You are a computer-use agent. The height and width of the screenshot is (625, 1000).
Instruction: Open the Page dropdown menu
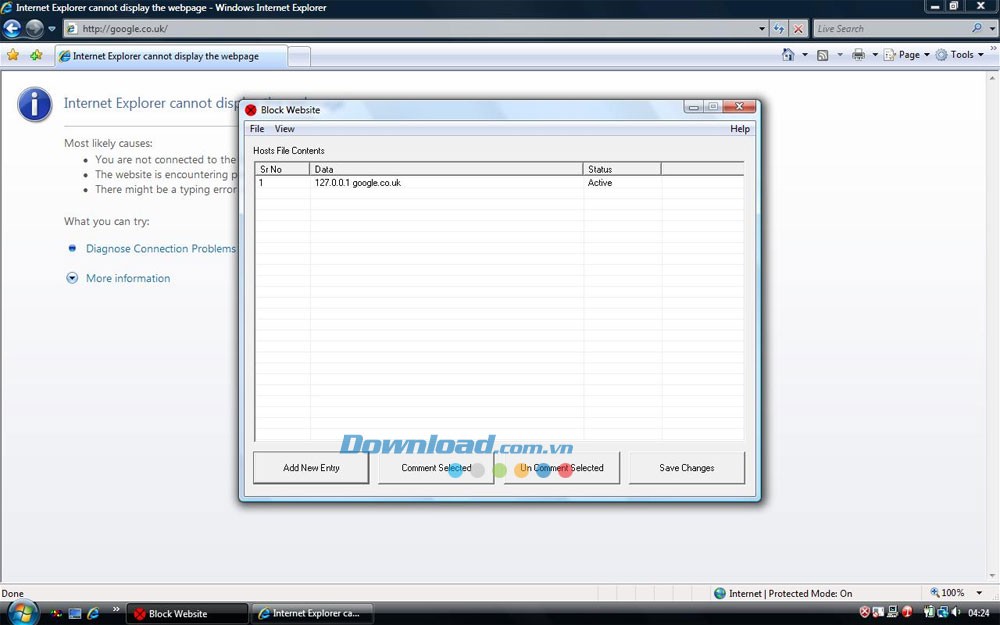coord(907,55)
